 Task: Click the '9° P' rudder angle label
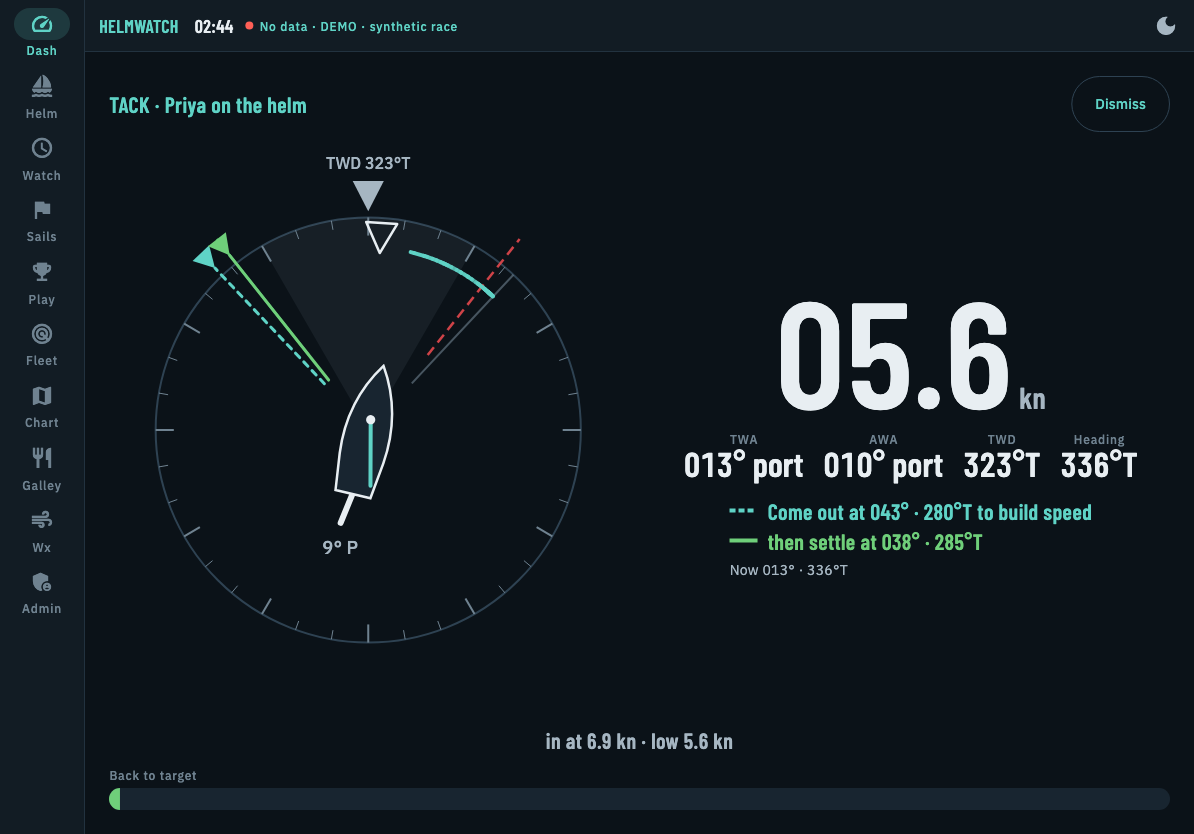(x=340, y=547)
